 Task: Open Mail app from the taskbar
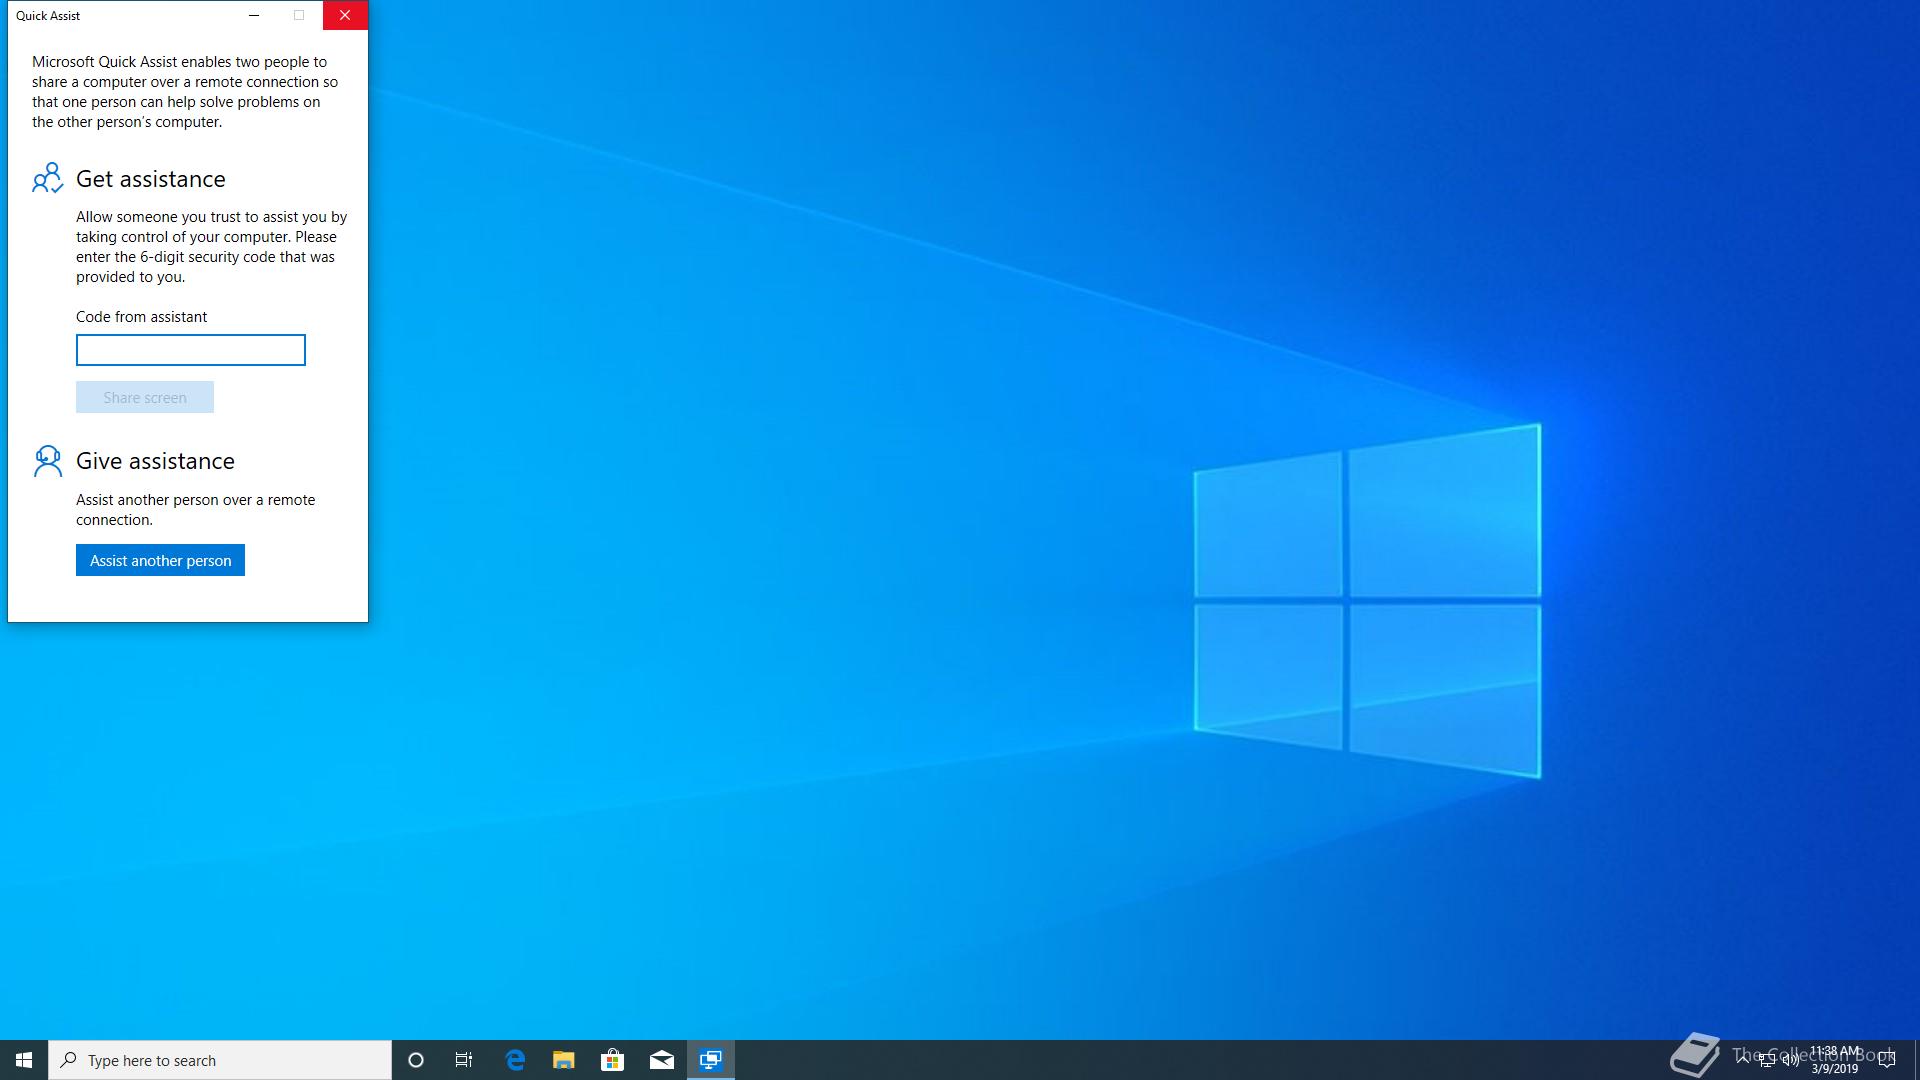(662, 1060)
